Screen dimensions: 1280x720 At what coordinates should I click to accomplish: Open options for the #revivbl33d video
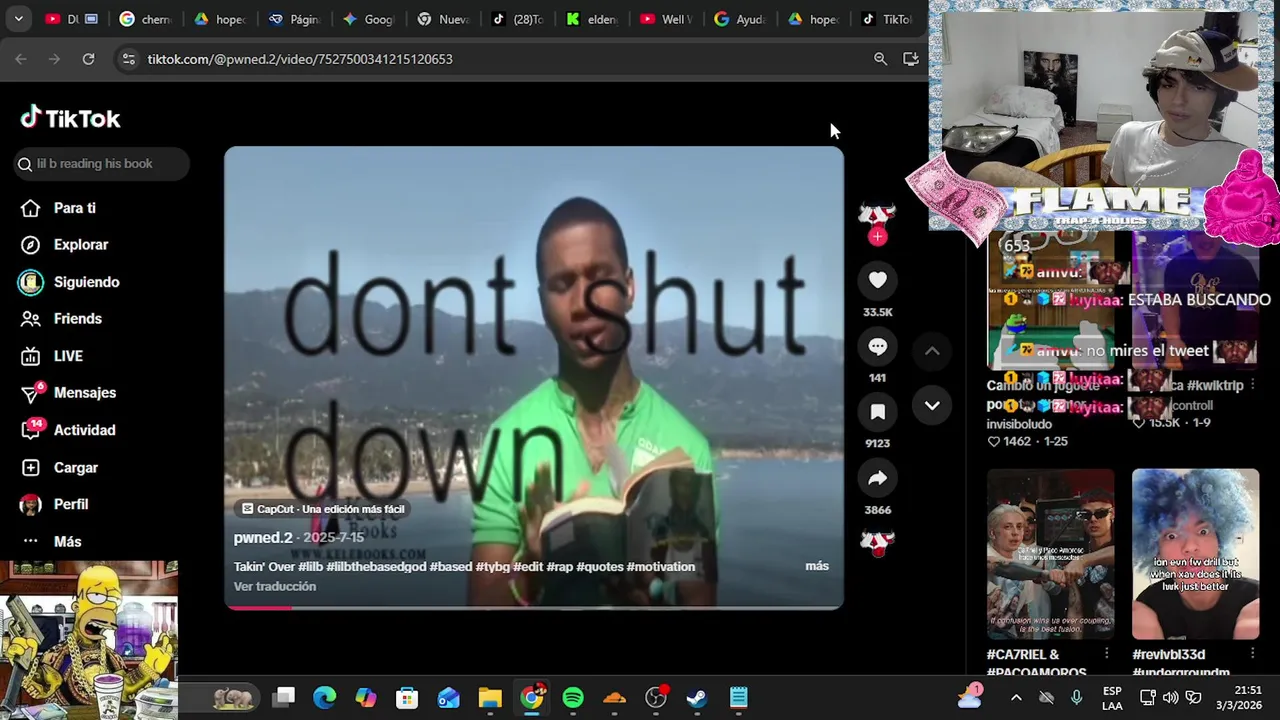pyautogui.click(x=1251, y=654)
